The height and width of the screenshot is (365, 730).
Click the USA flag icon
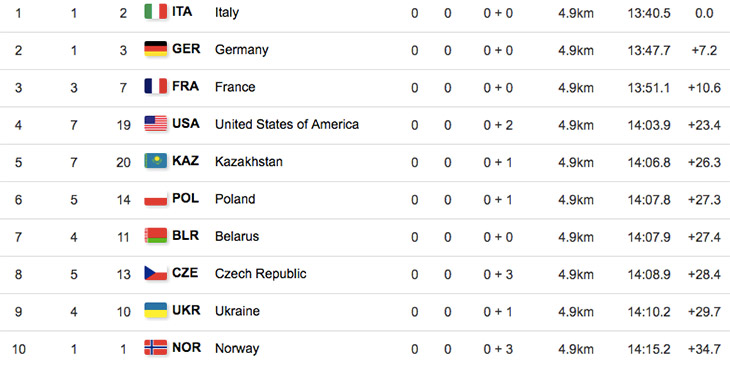155,124
